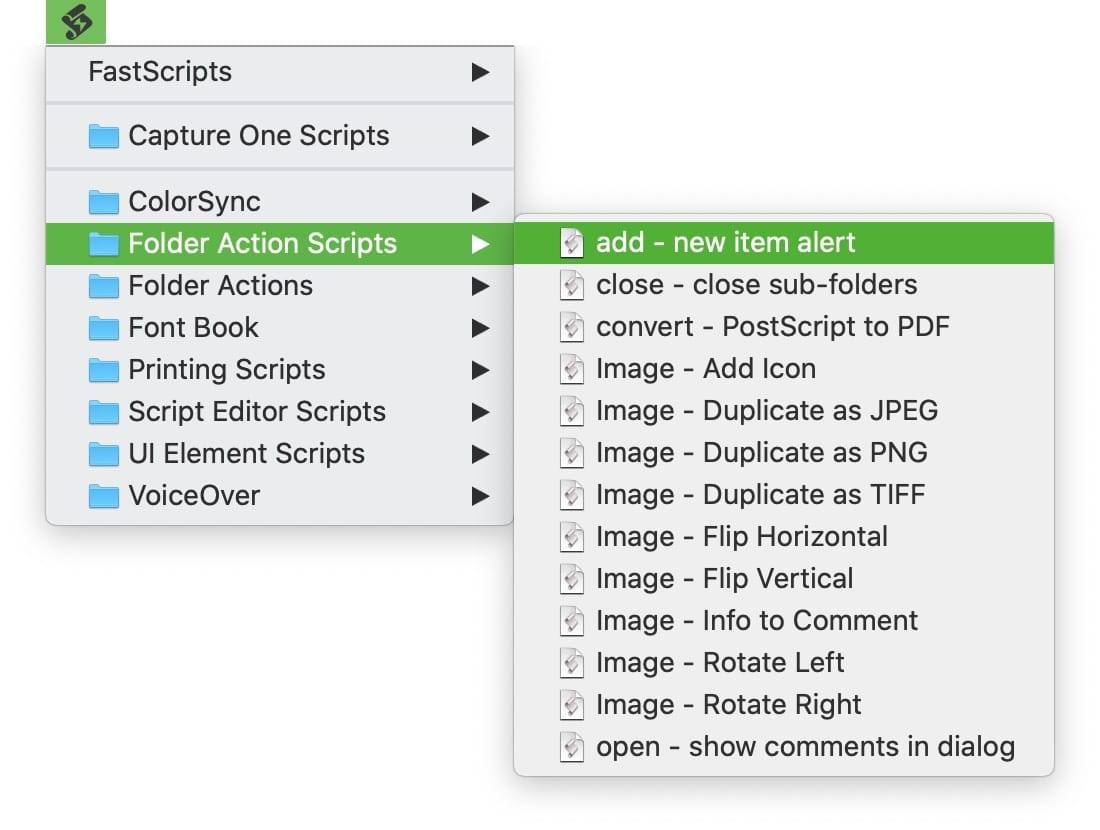The image size is (1100, 830).
Task: Click the ColorSync folder icon
Action: tap(104, 202)
